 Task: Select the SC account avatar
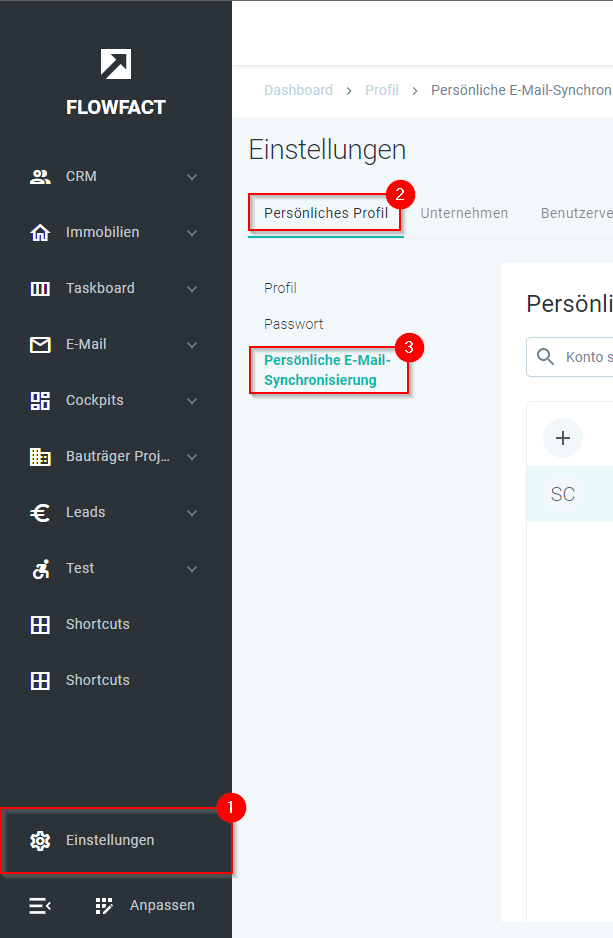[563, 494]
